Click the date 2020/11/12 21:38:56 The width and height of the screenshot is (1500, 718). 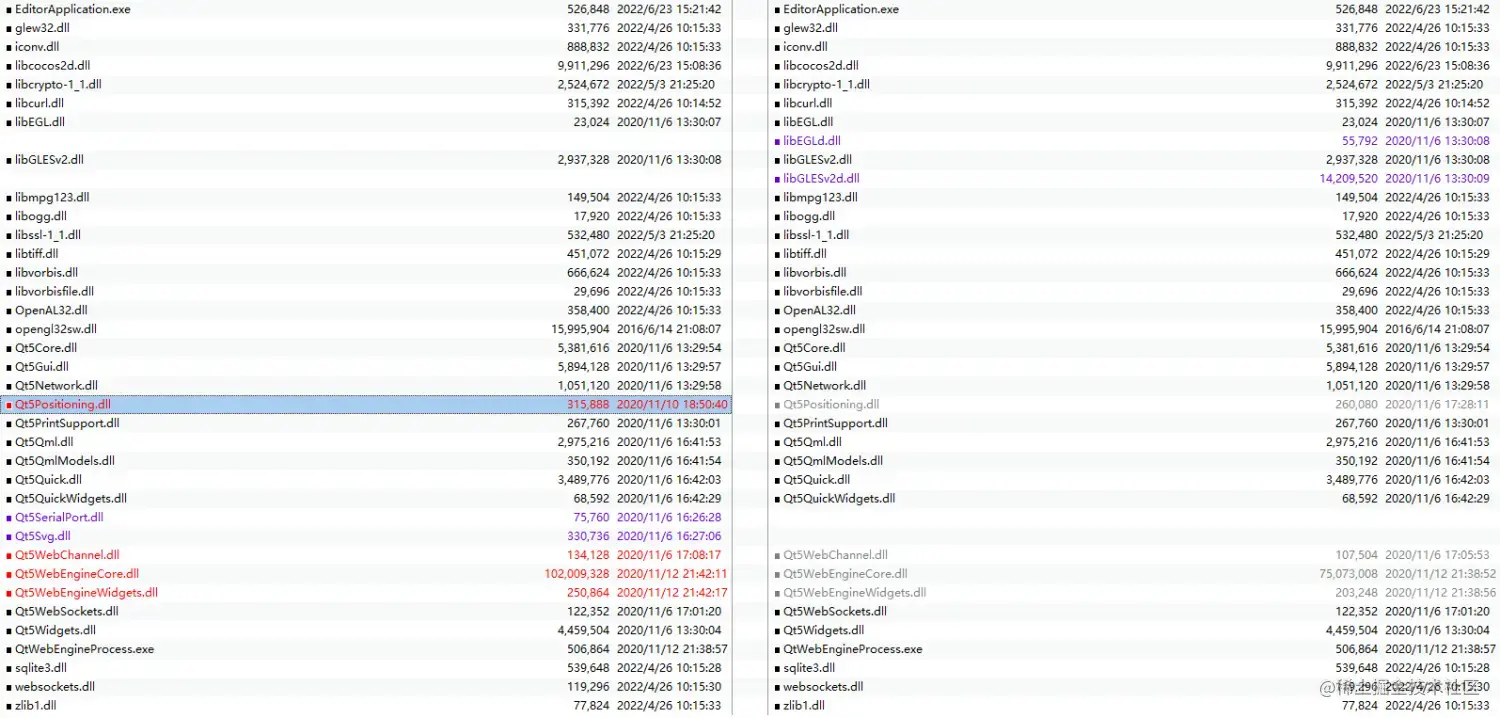[1441, 593]
